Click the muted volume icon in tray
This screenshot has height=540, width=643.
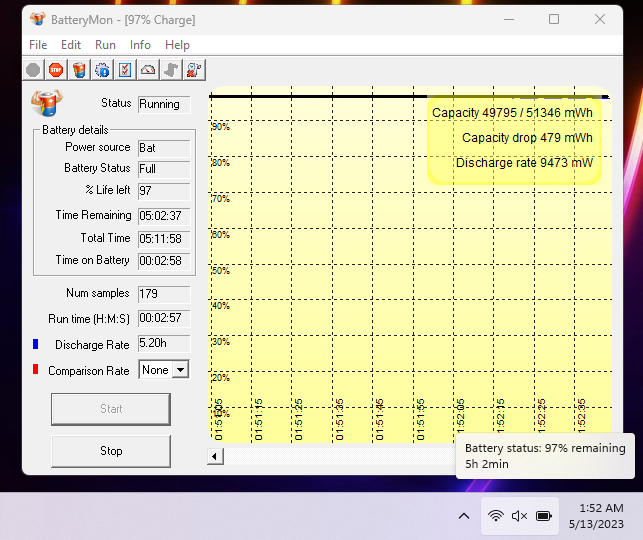point(519,516)
